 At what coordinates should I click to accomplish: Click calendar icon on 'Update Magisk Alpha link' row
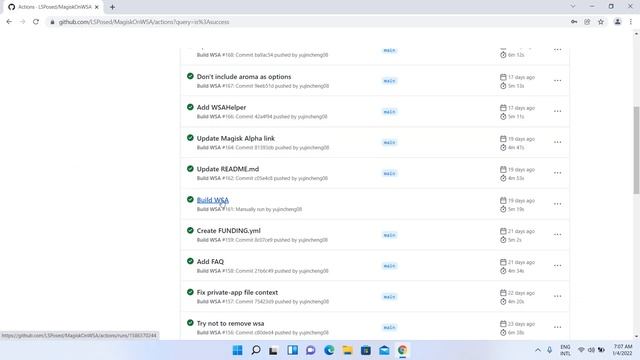503,139
